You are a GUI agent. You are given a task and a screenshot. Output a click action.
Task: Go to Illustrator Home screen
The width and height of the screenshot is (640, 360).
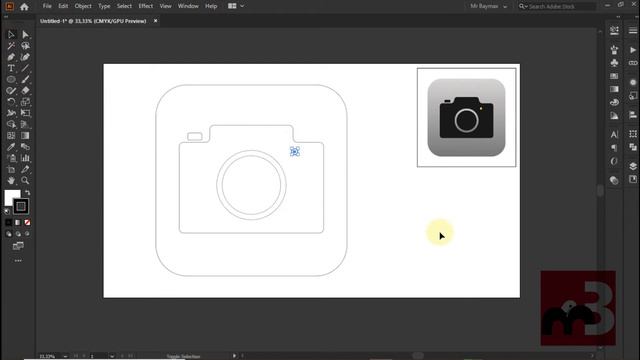coord(24,7)
